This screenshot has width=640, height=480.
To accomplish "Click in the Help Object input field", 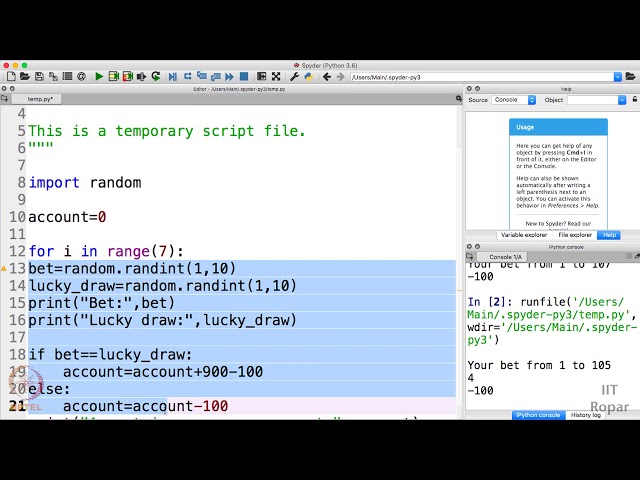I will (x=592, y=100).
